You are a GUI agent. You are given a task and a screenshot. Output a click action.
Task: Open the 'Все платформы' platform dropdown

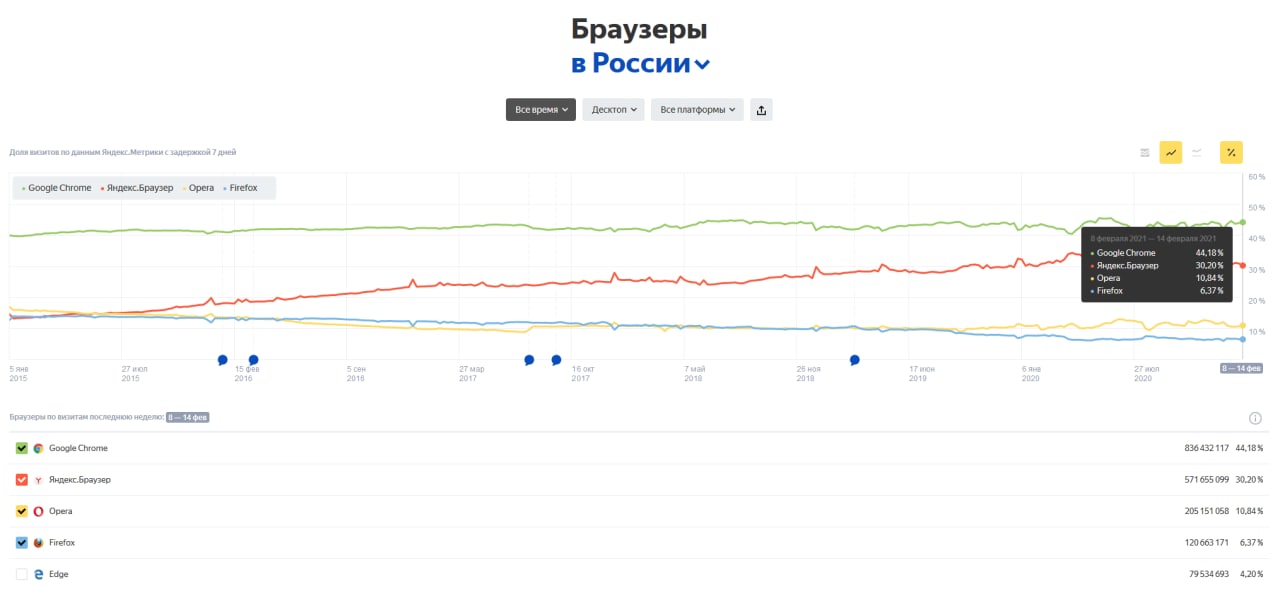697,110
